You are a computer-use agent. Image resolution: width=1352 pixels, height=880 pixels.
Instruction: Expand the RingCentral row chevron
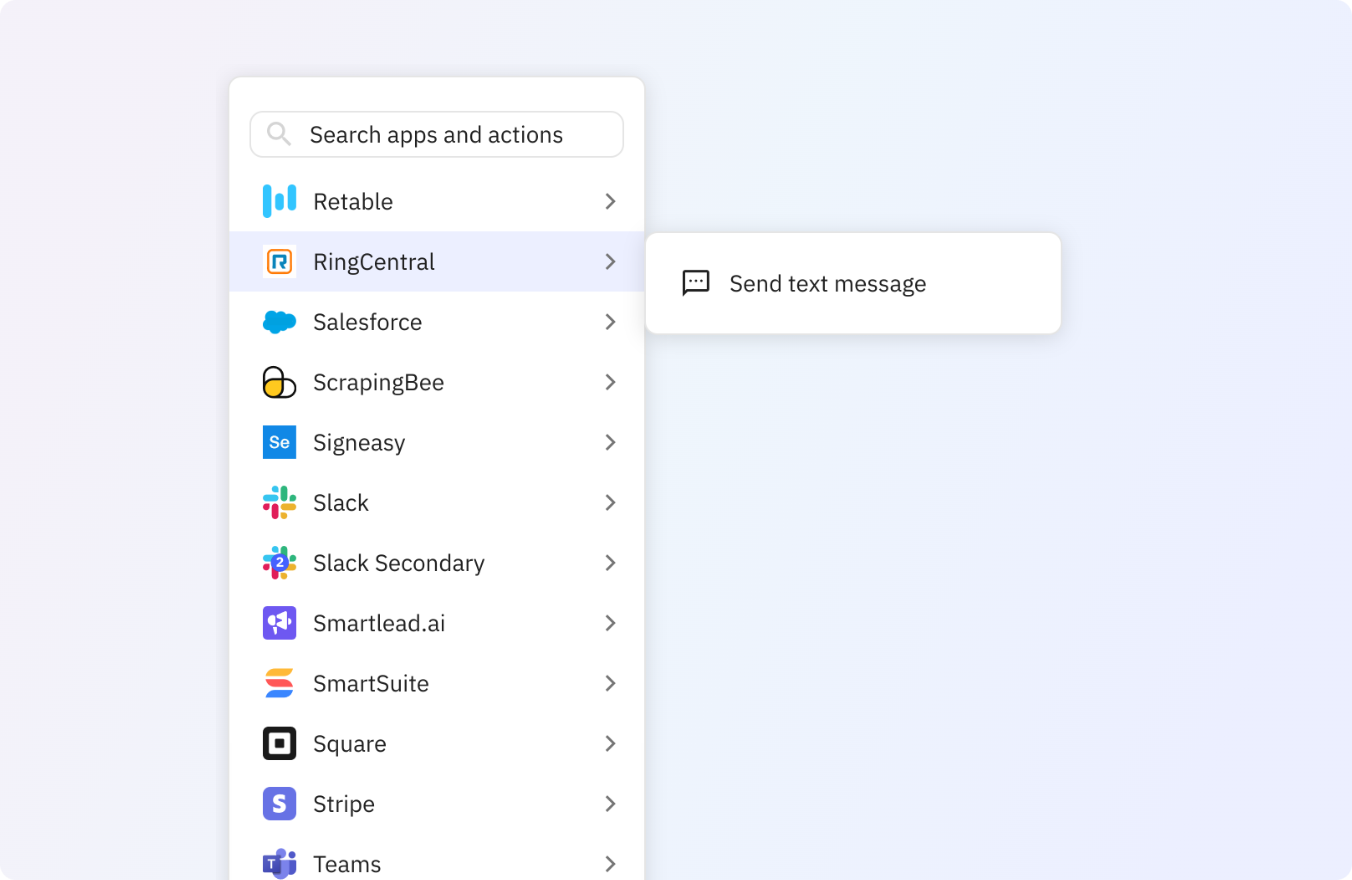(x=610, y=262)
